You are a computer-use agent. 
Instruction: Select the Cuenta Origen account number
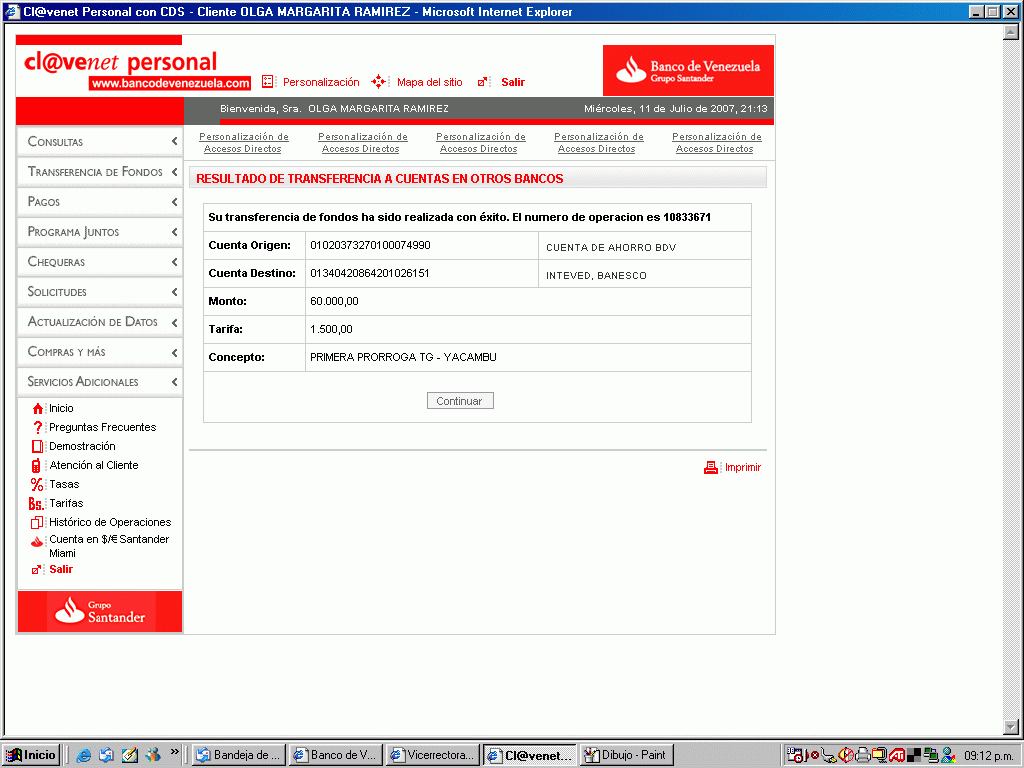point(370,246)
